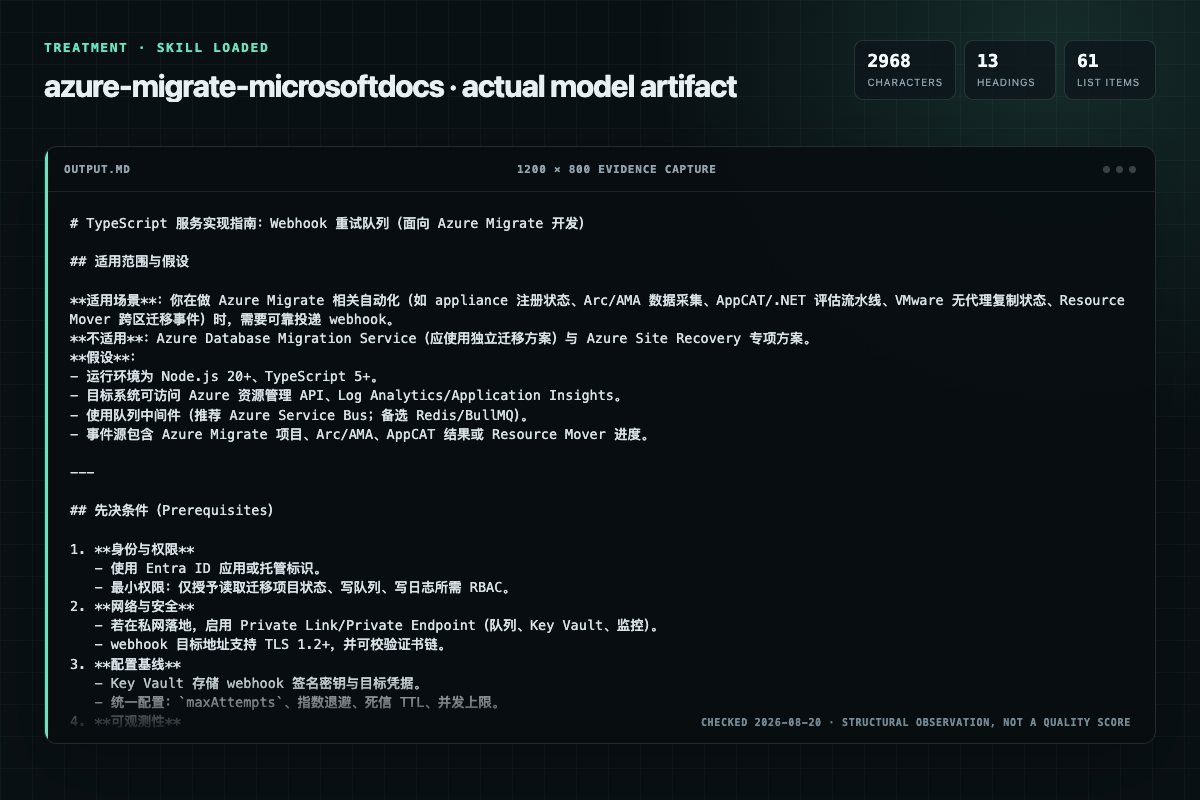Viewport: 1200px width, 800px height.
Task: Click the 'TREATMENT · SKILL LOADED' label
Action: pos(156,47)
